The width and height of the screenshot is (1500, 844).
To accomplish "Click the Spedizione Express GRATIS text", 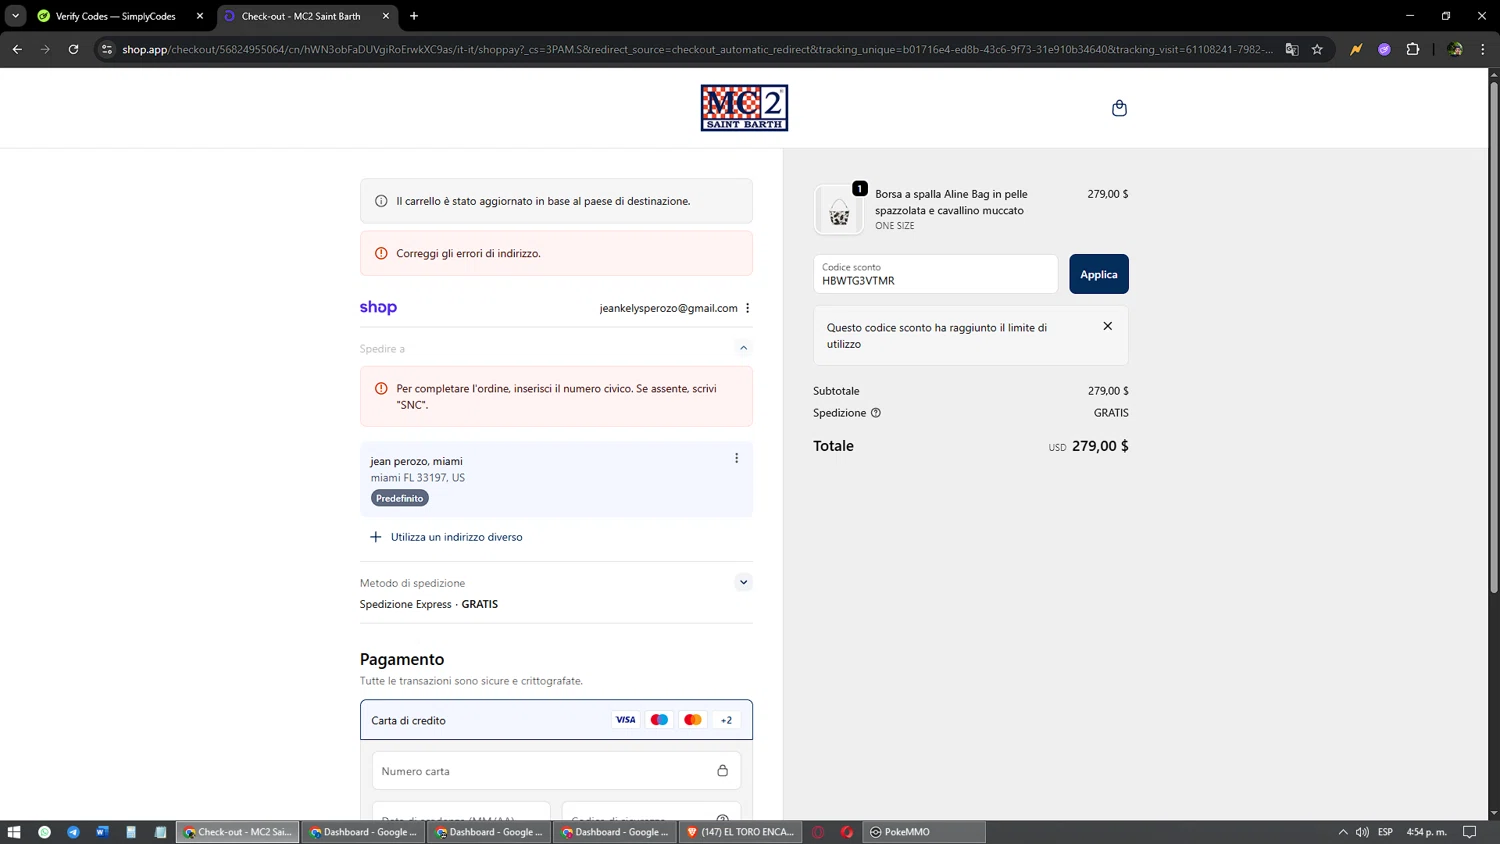I will tap(429, 604).
